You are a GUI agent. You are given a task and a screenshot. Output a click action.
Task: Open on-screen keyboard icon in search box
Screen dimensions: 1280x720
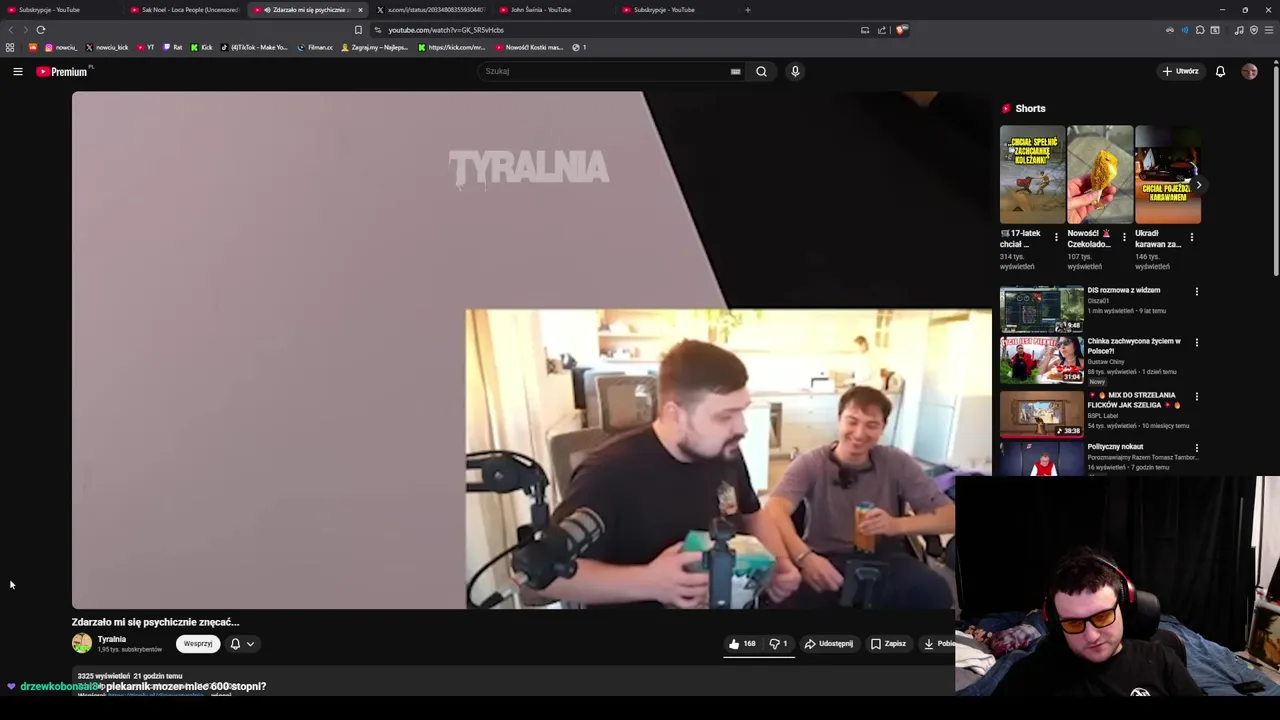pyautogui.click(x=735, y=71)
